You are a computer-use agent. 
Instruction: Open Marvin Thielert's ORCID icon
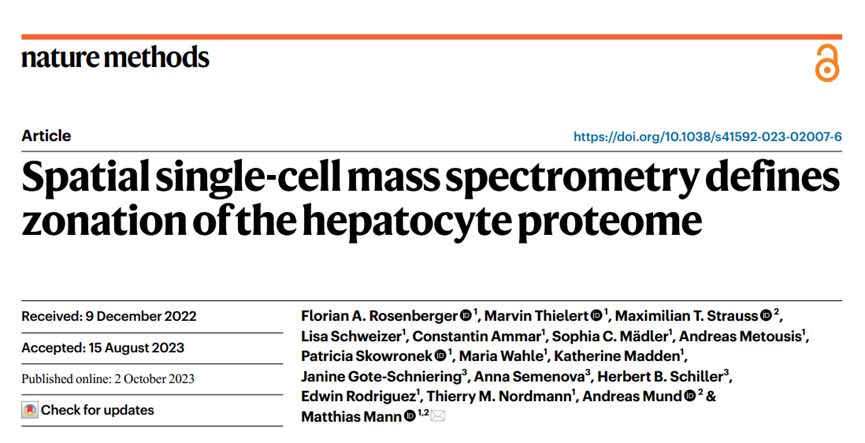coord(596,316)
